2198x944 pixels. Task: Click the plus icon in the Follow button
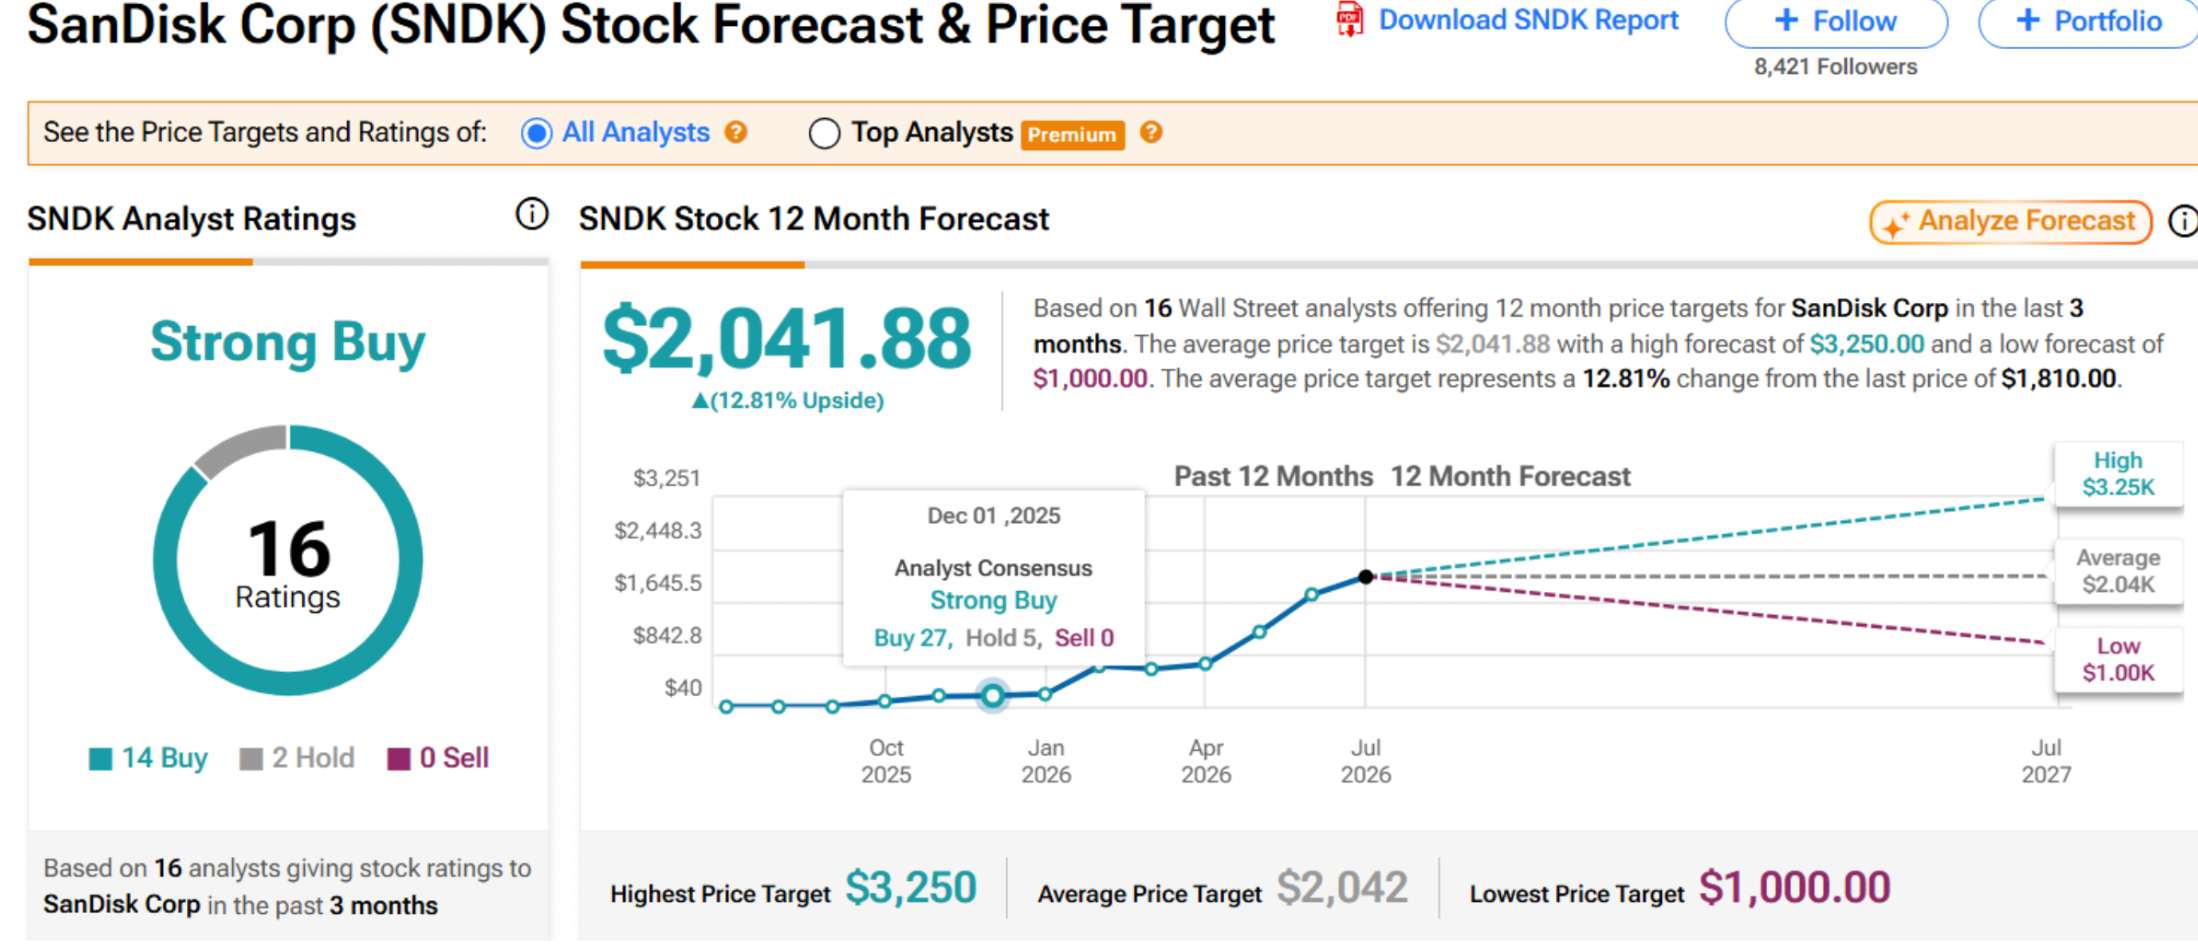[1786, 20]
